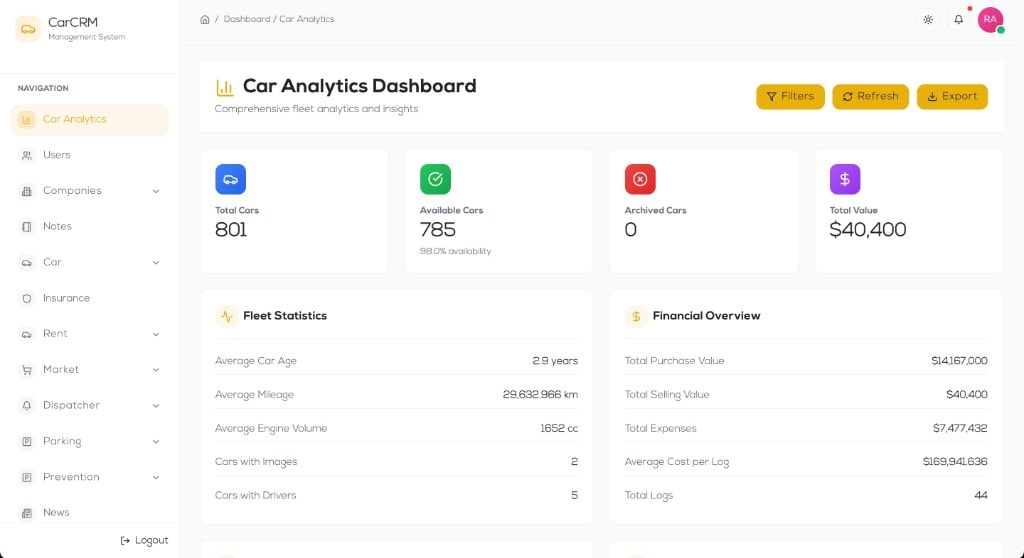Viewport: 1024px width, 558px height.
Task: Click the Fleet Statistics pulse icon
Action: 226,316
